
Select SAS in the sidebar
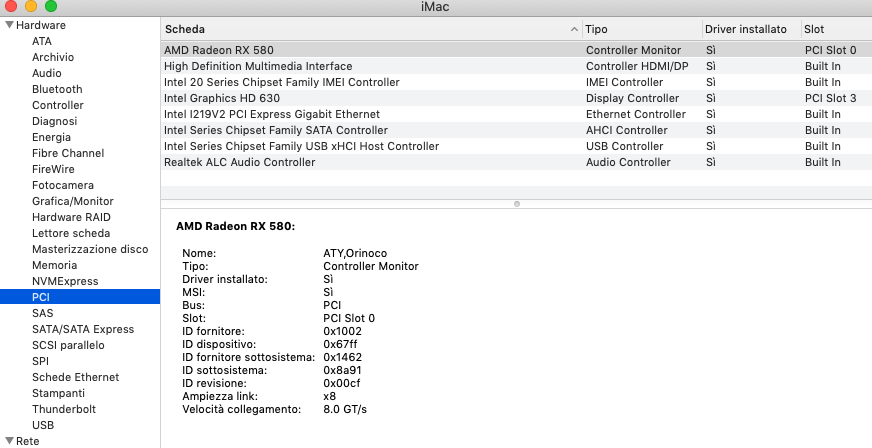[43, 313]
